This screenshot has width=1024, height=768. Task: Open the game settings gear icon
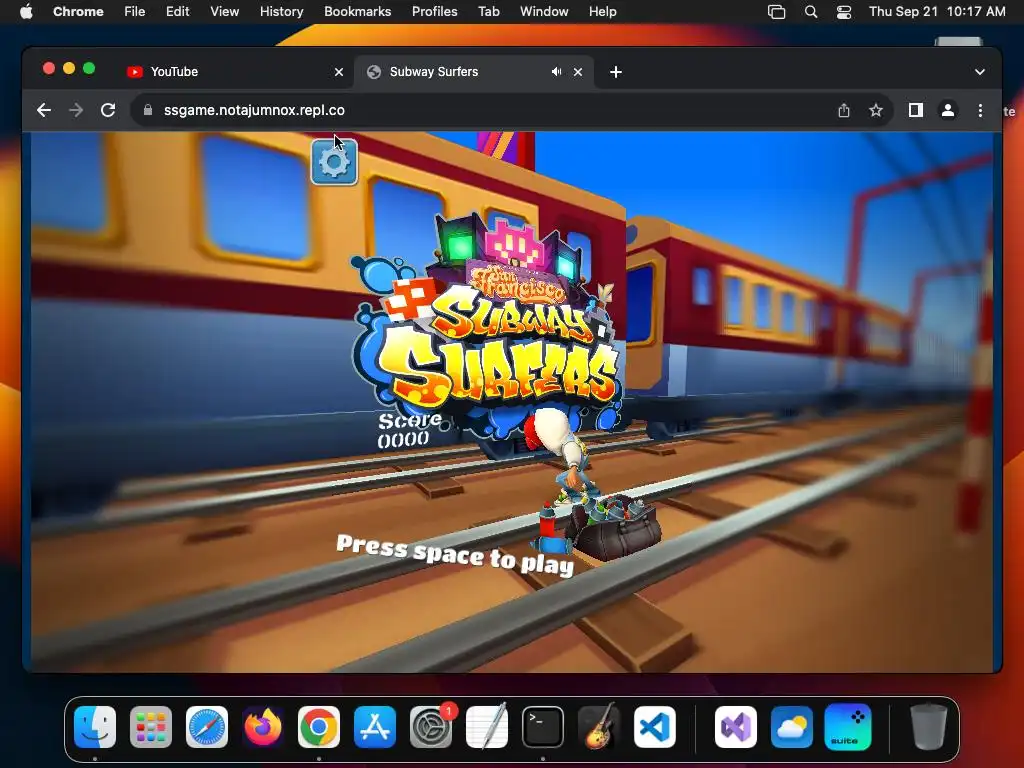(x=334, y=162)
